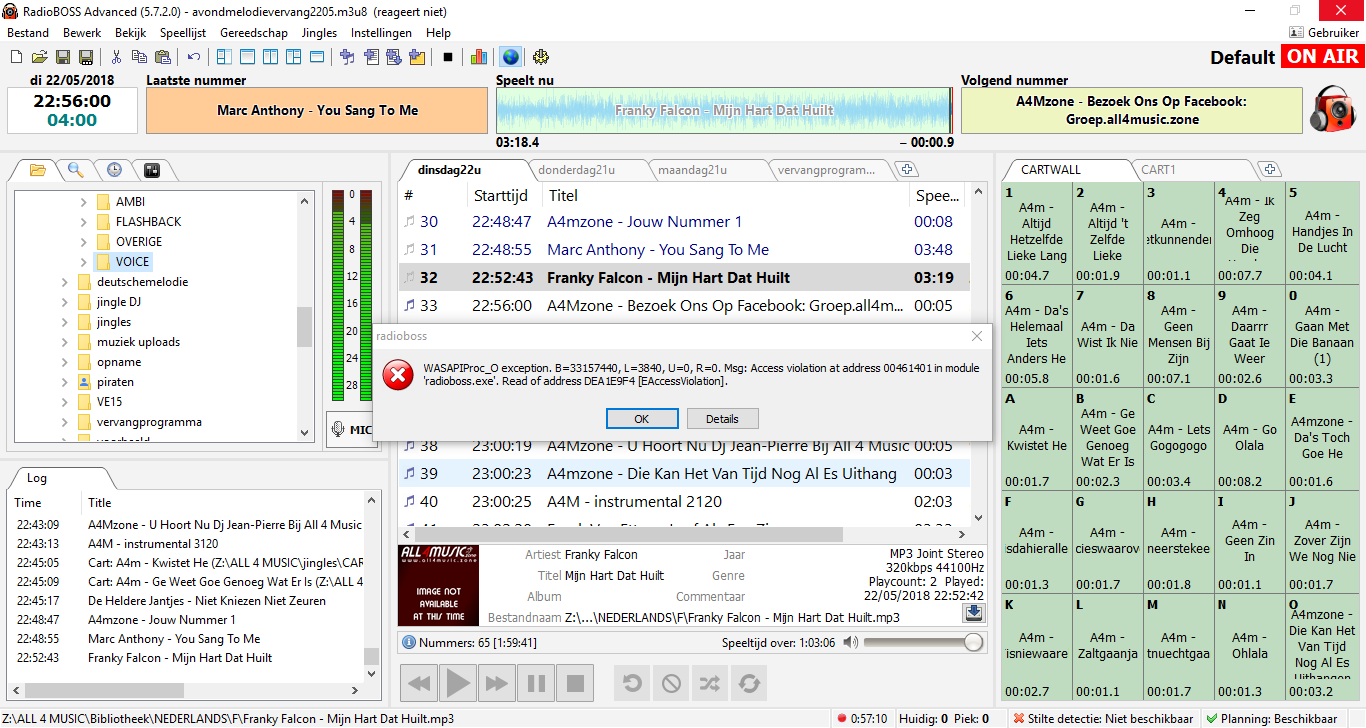Add a new cartwall tab with plus button
The height and width of the screenshot is (728, 1366).
pyautogui.click(x=1268, y=170)
